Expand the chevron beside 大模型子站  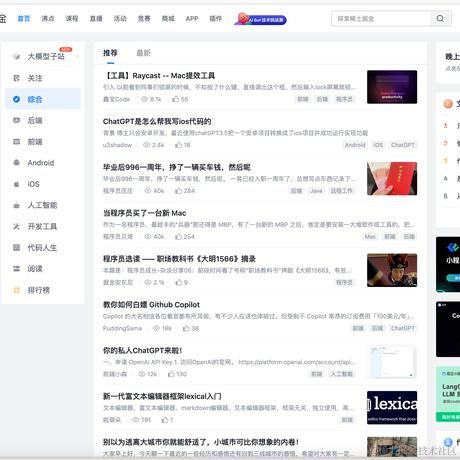click(77, 57)
